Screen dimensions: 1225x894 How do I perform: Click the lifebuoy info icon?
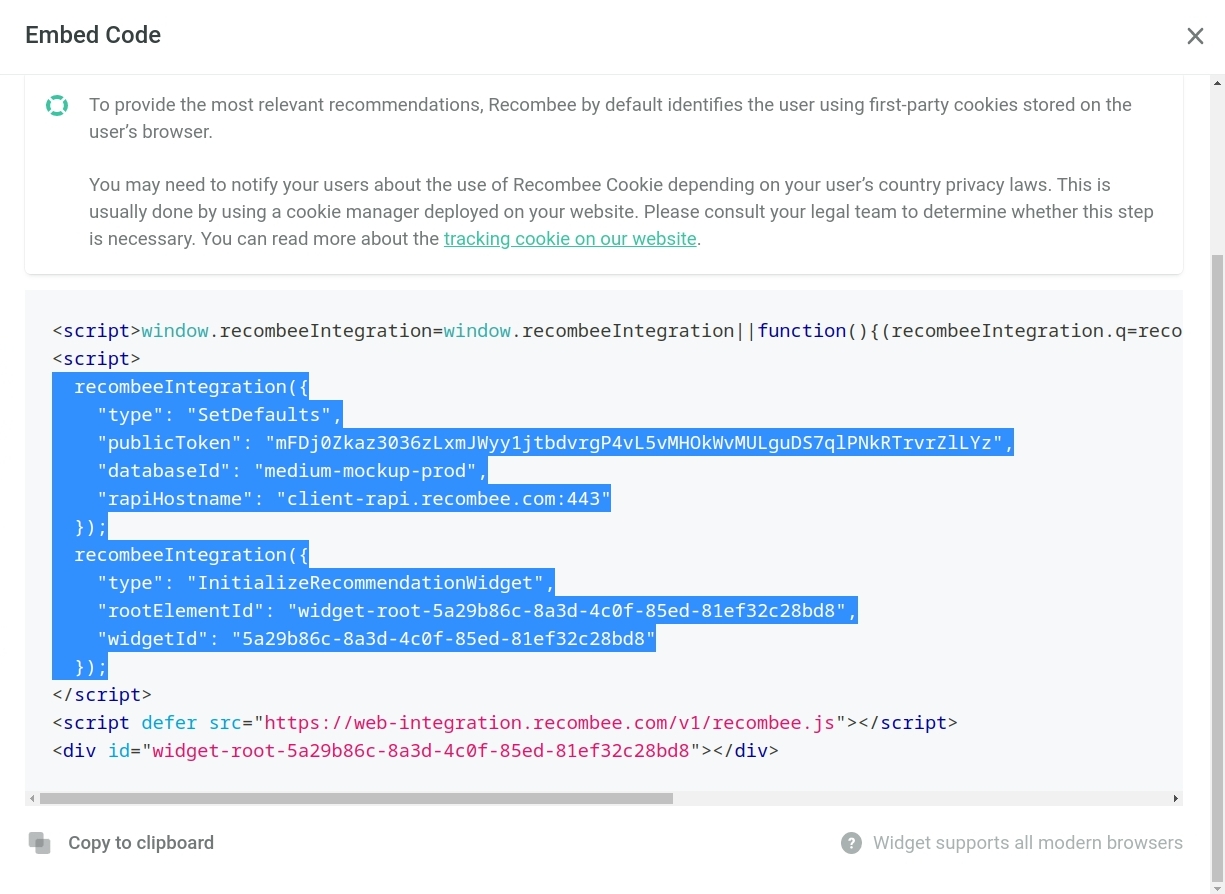57,105
